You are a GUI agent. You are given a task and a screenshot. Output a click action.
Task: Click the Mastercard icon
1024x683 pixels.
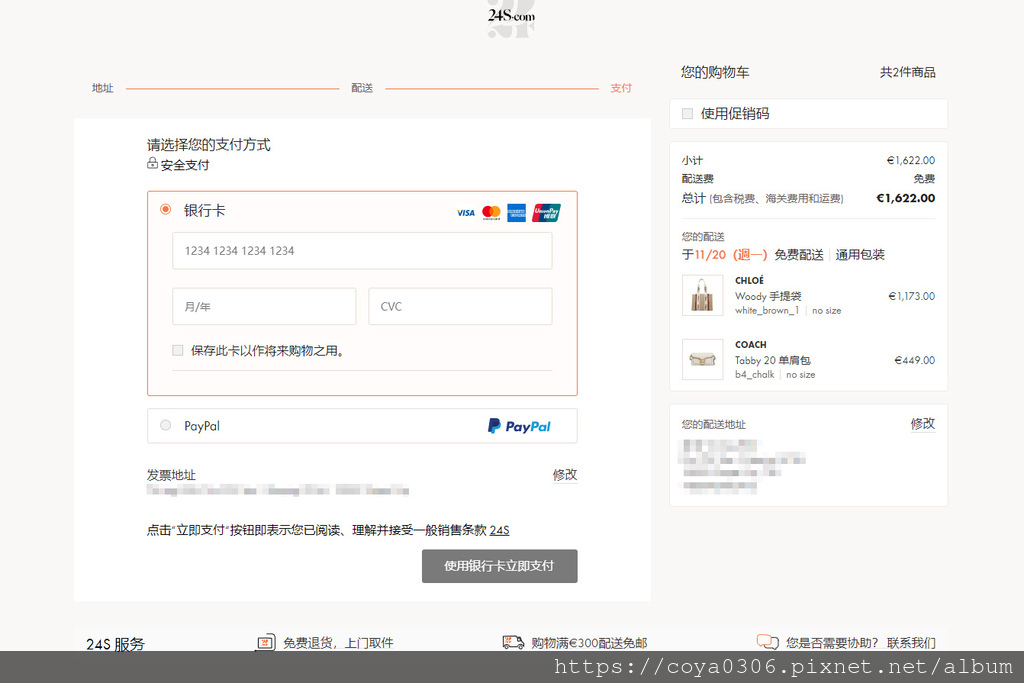click(x=491, y=213)
